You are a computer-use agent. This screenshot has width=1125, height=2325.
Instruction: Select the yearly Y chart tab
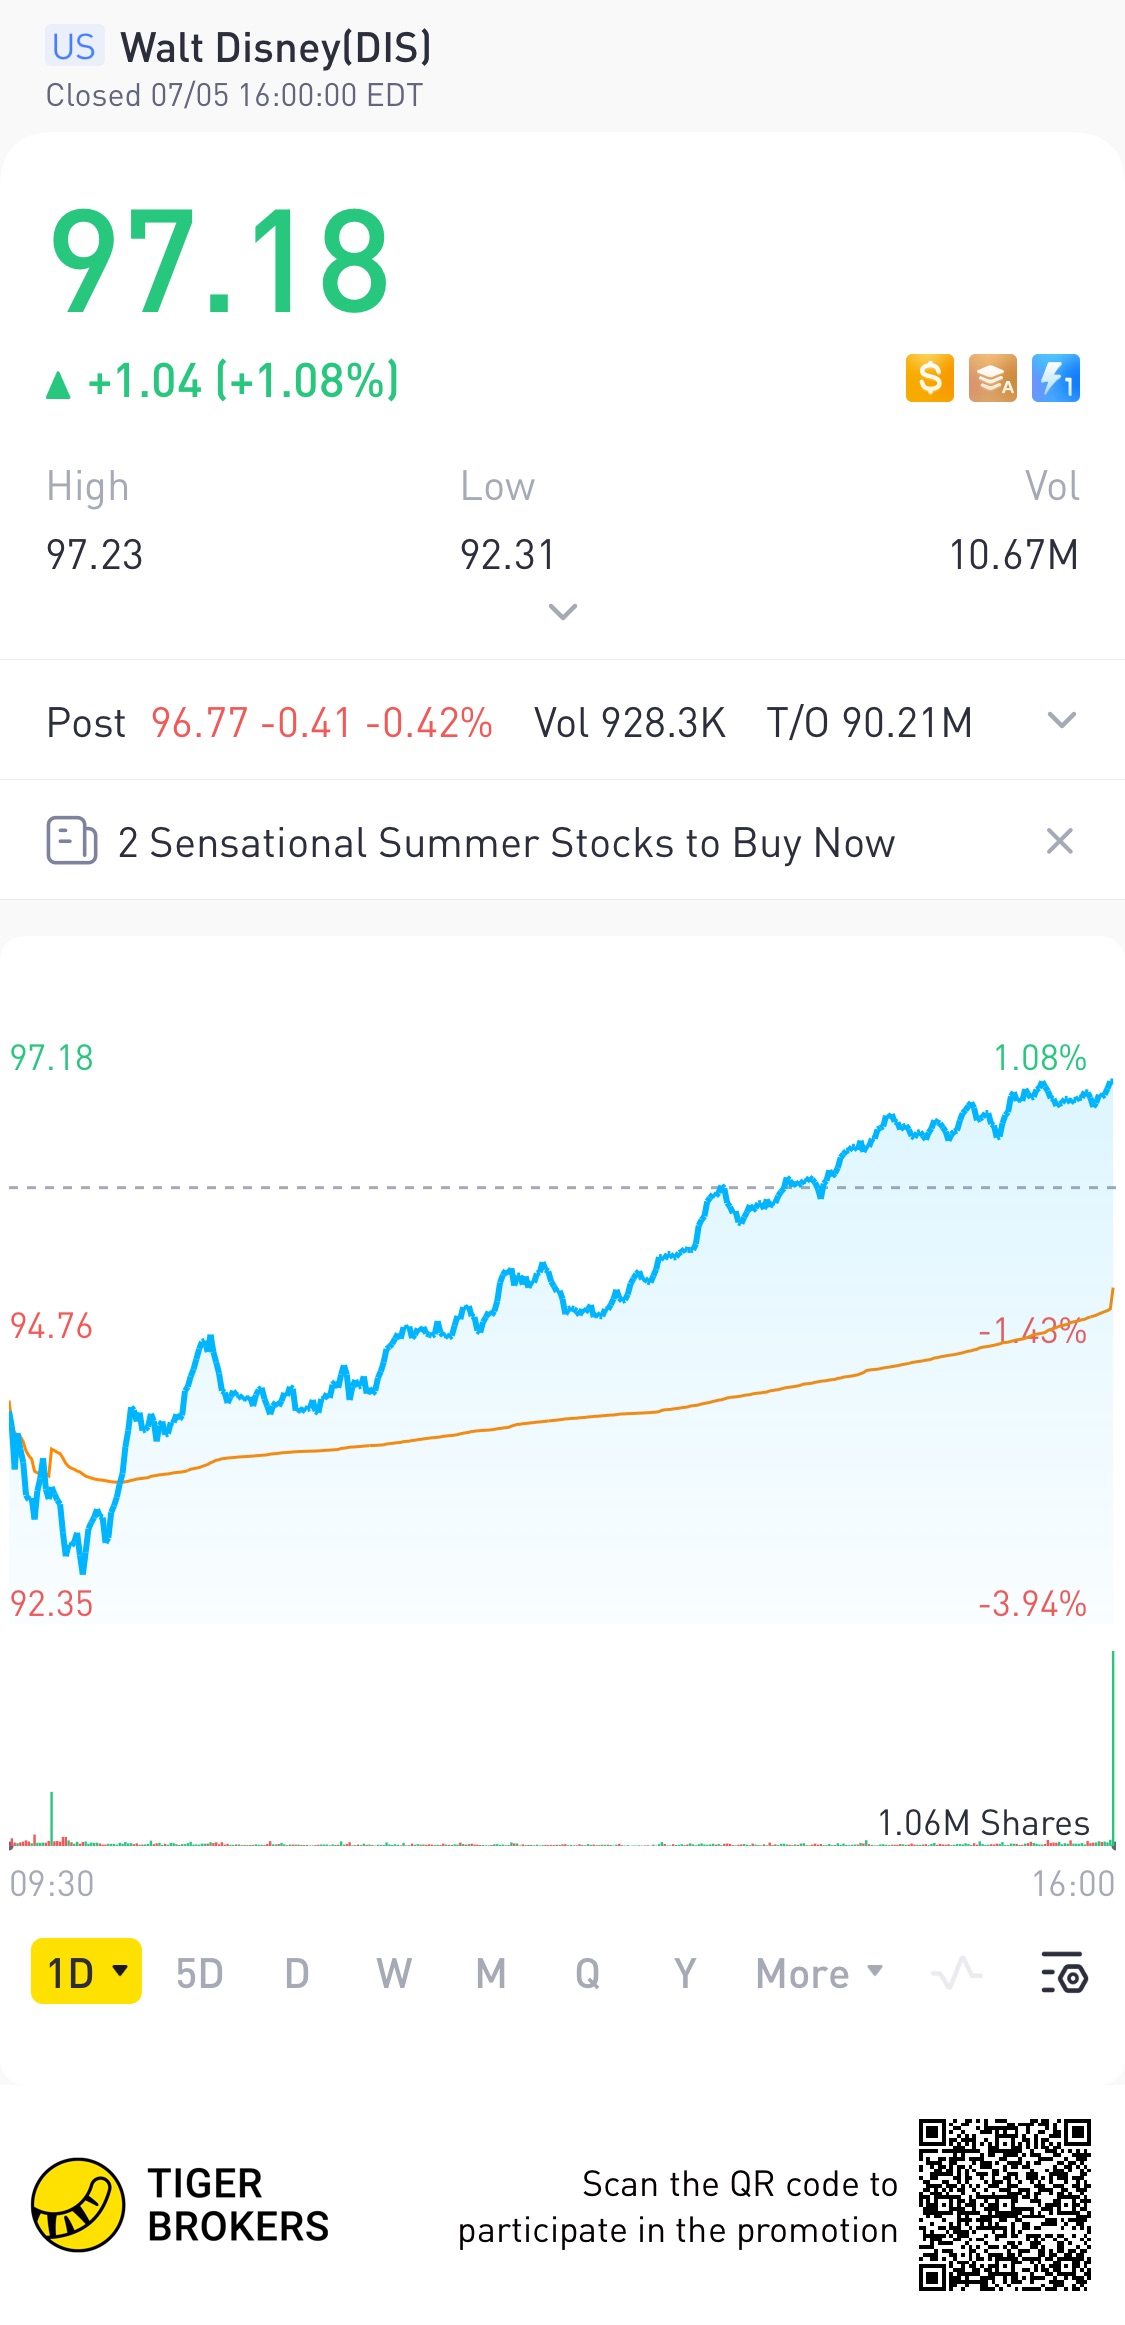685,1974
